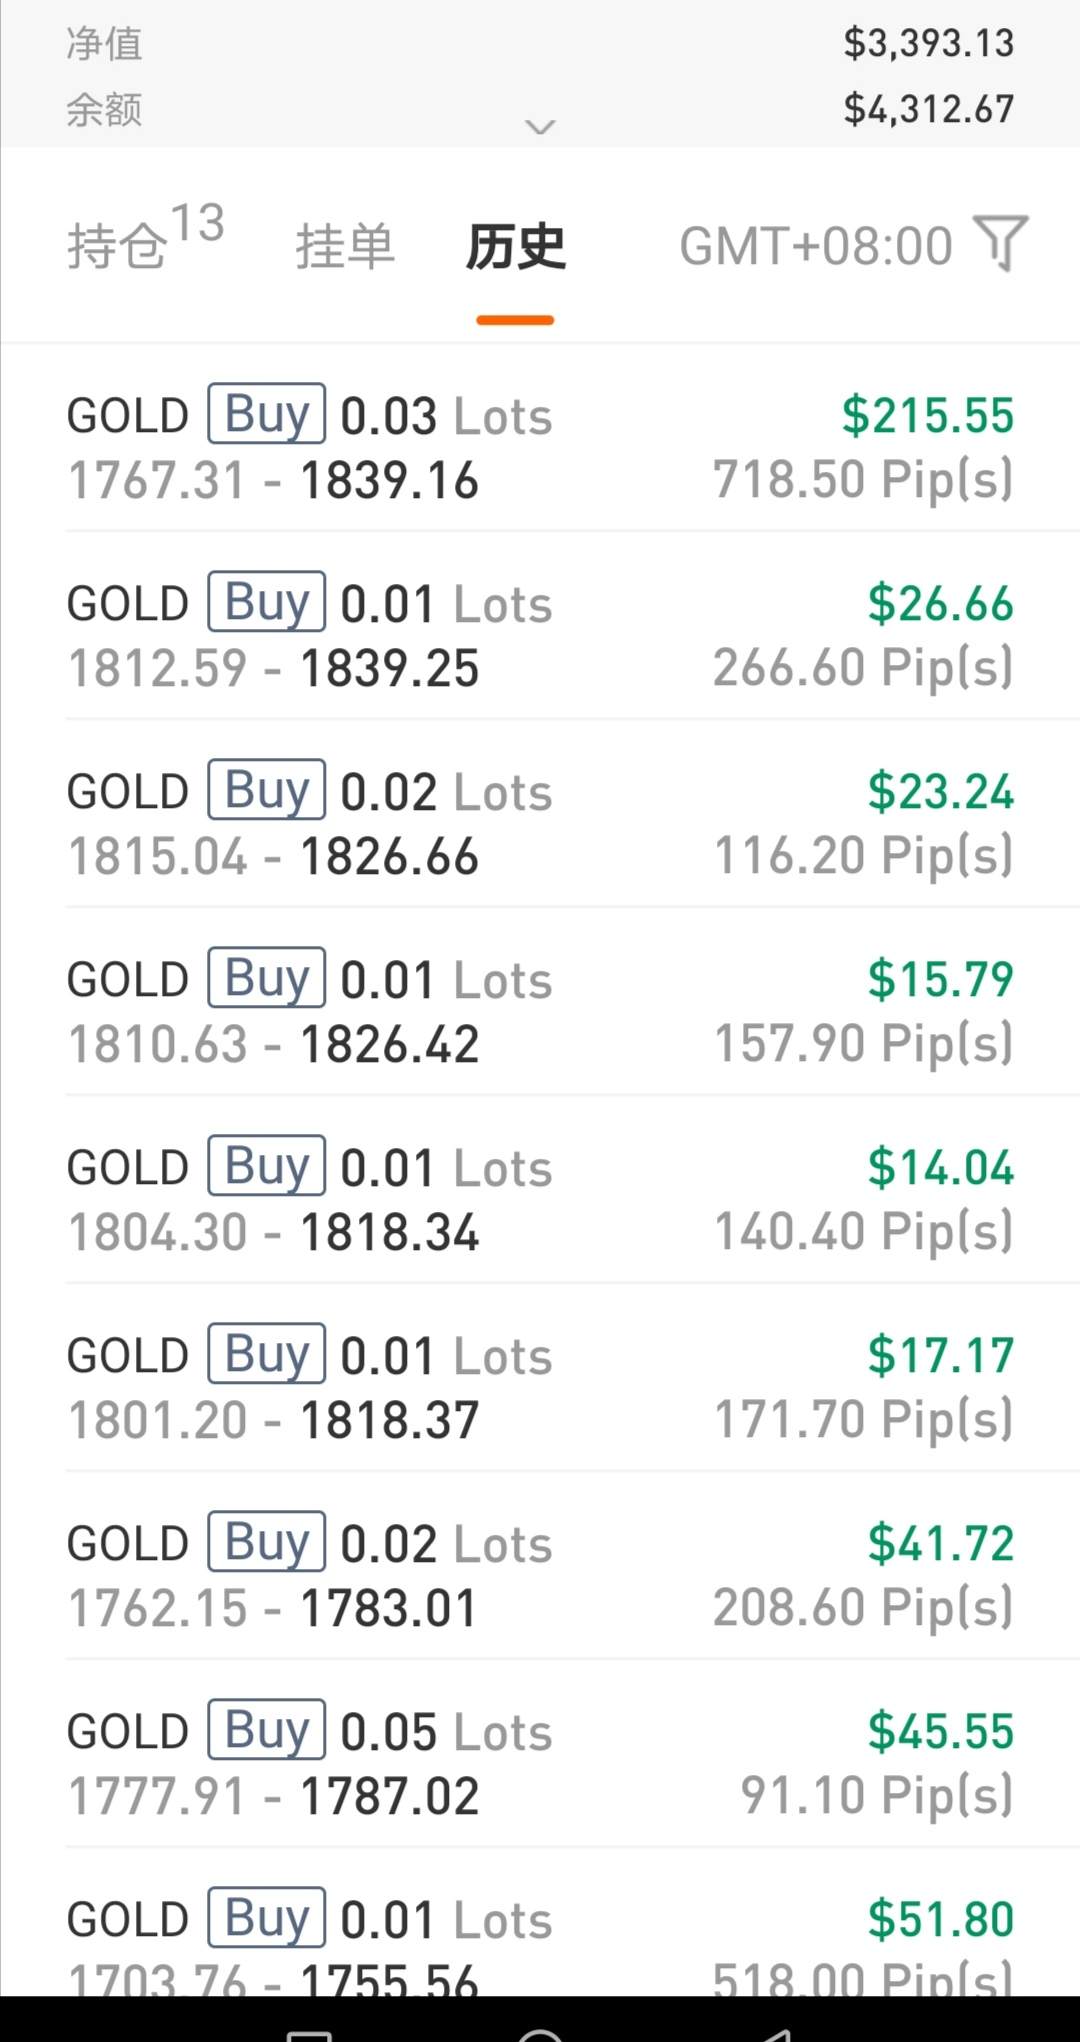Expand account summary with chevron arrow
This screenshot has height=2042, width=1080.
pyautogui.click(x=540, y=127)
